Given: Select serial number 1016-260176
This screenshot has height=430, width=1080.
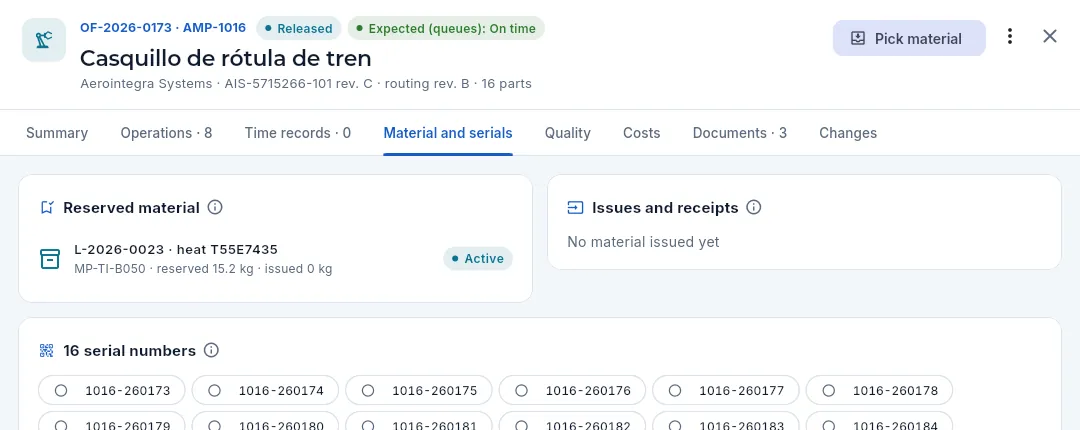Looking at the screenshot, I should [572, 391].
